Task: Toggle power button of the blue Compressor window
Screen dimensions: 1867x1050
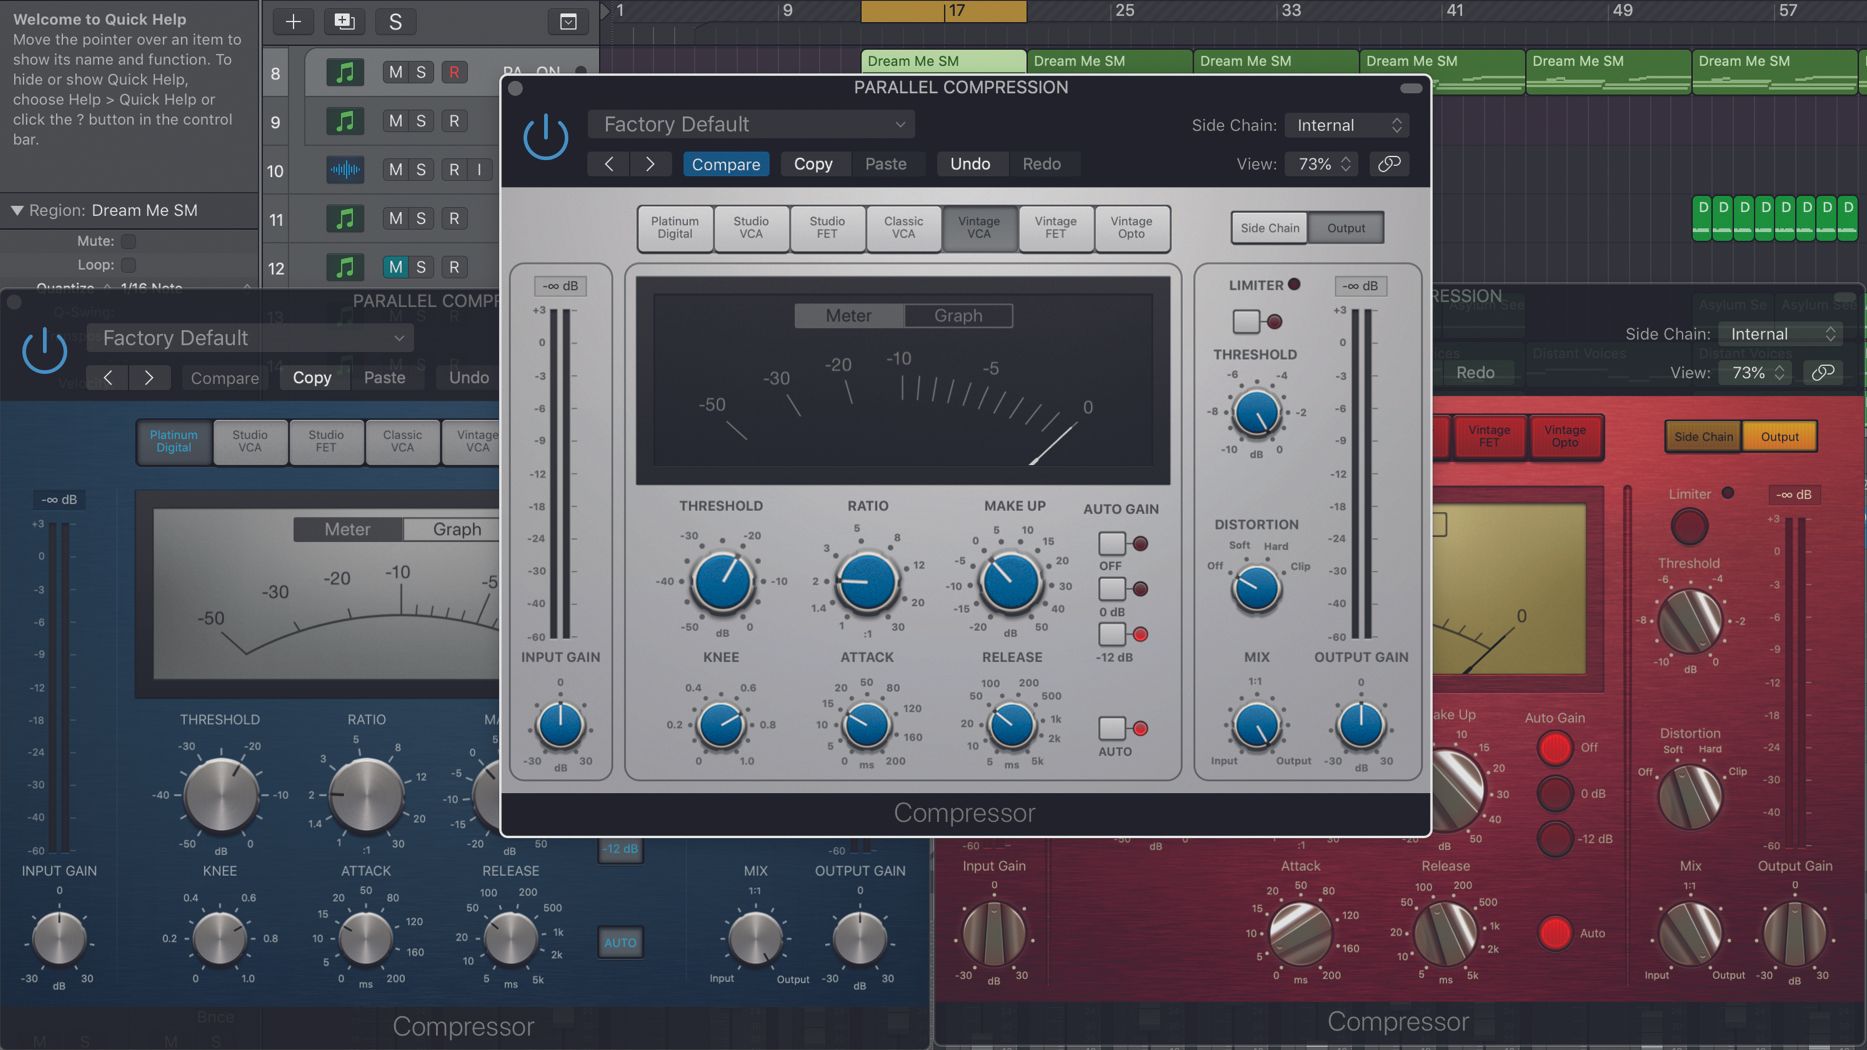Action: click(x=45, y=351)
